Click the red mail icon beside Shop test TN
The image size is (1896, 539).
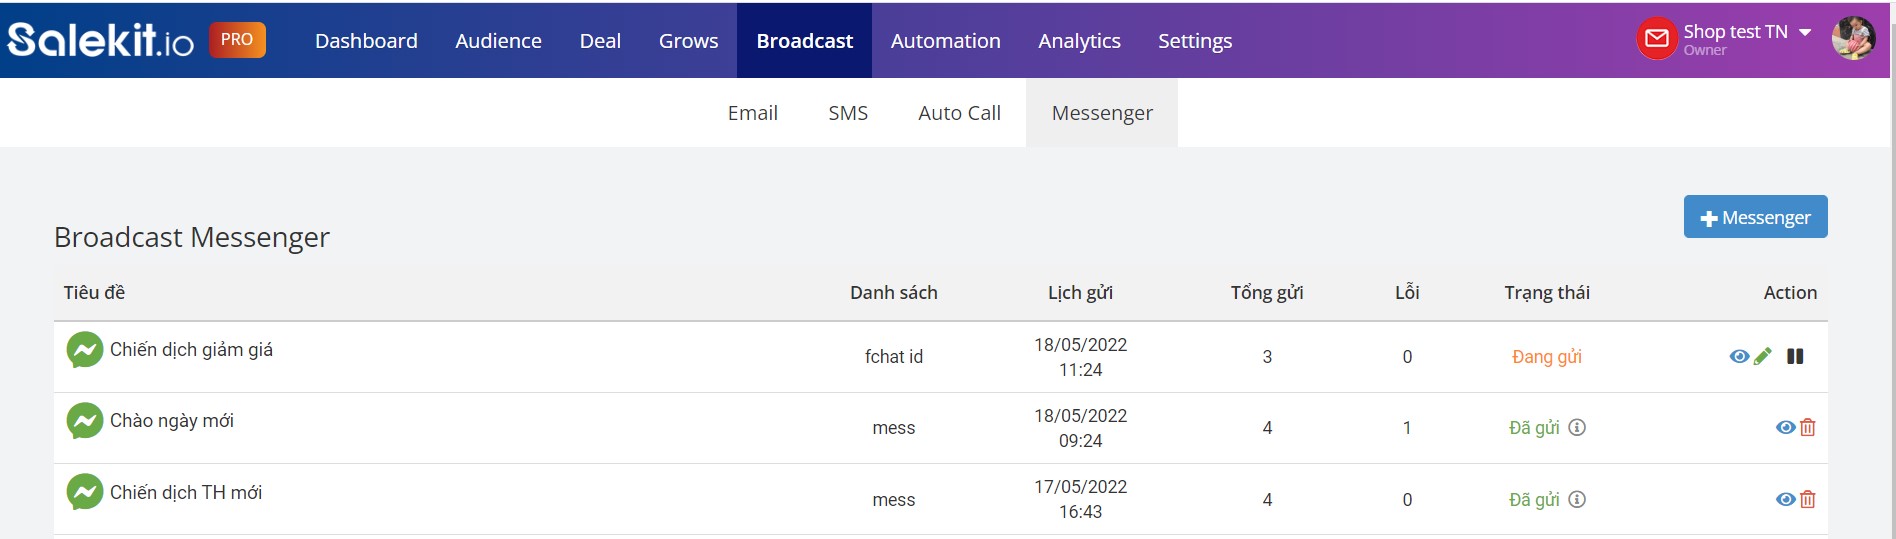(x=1657, y=39)
